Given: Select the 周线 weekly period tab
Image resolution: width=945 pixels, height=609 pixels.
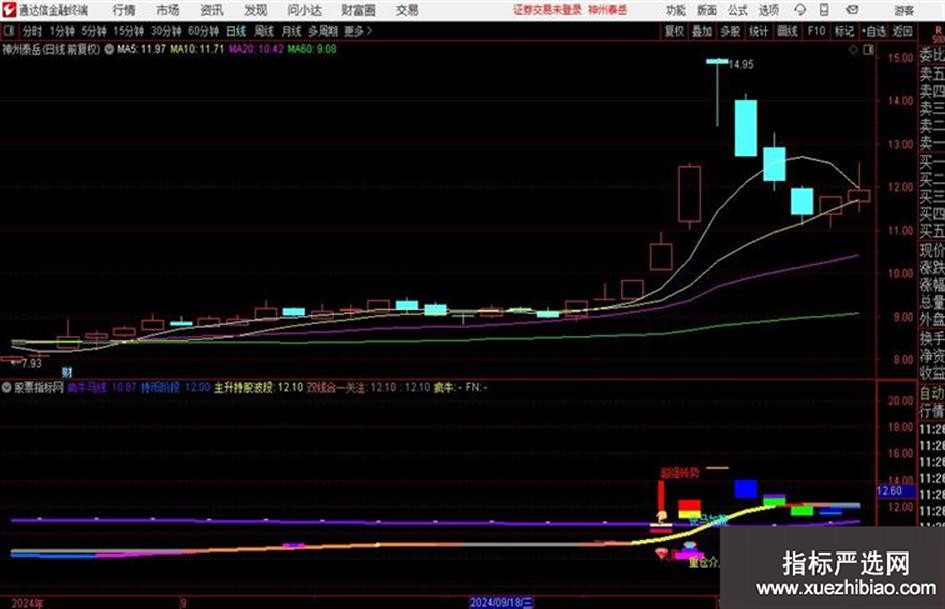Looking at the screenshot, I should tap(264, 31).
